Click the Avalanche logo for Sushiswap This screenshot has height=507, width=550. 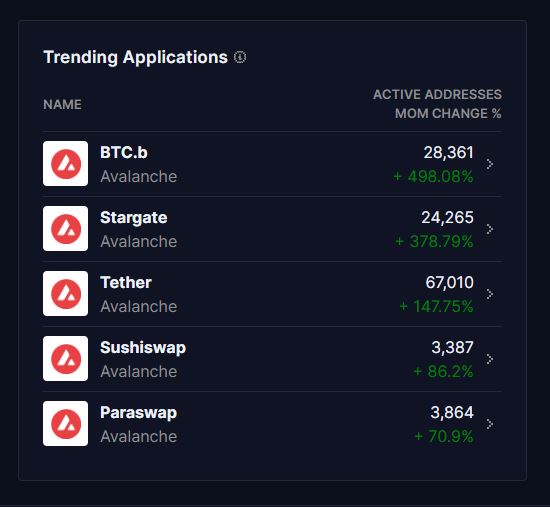pos(66,358)
